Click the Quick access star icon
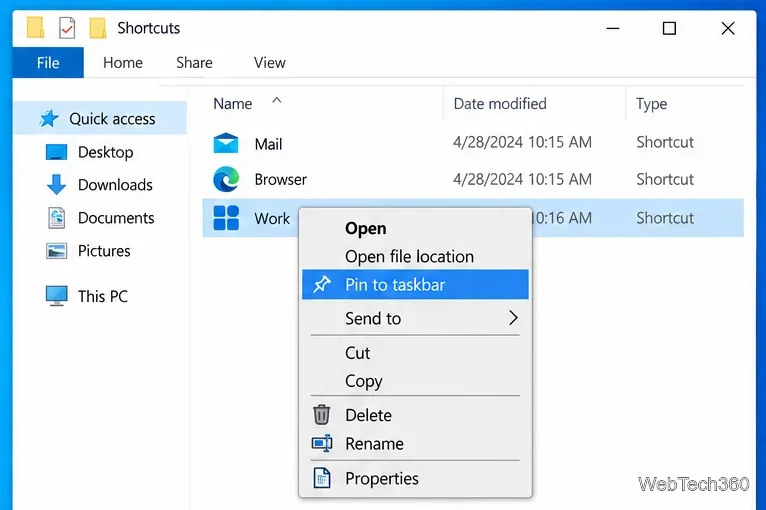The width and height of the screenshot is (766, 510). tap(49, 118)
